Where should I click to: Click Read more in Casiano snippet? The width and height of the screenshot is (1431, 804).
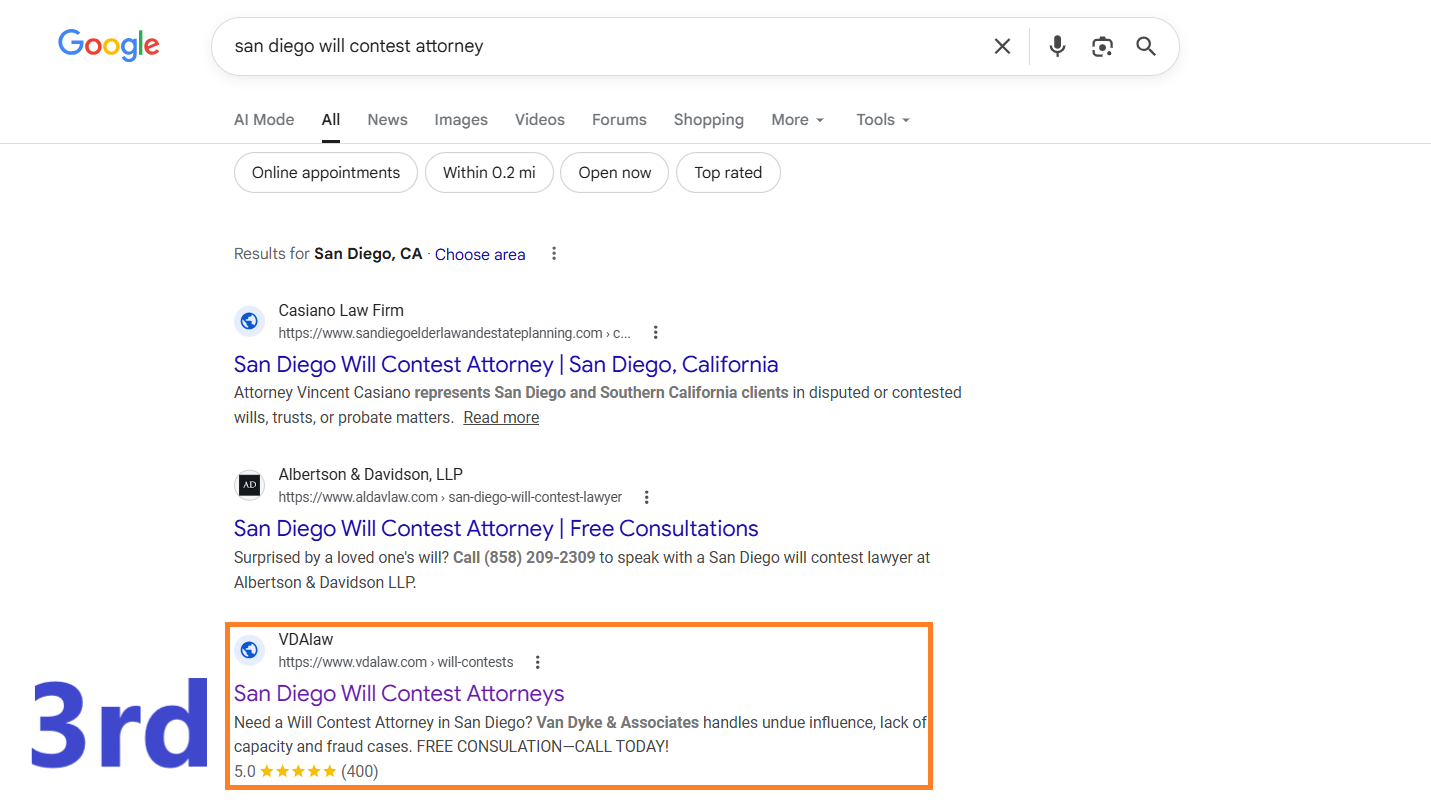tap(501, 418)
